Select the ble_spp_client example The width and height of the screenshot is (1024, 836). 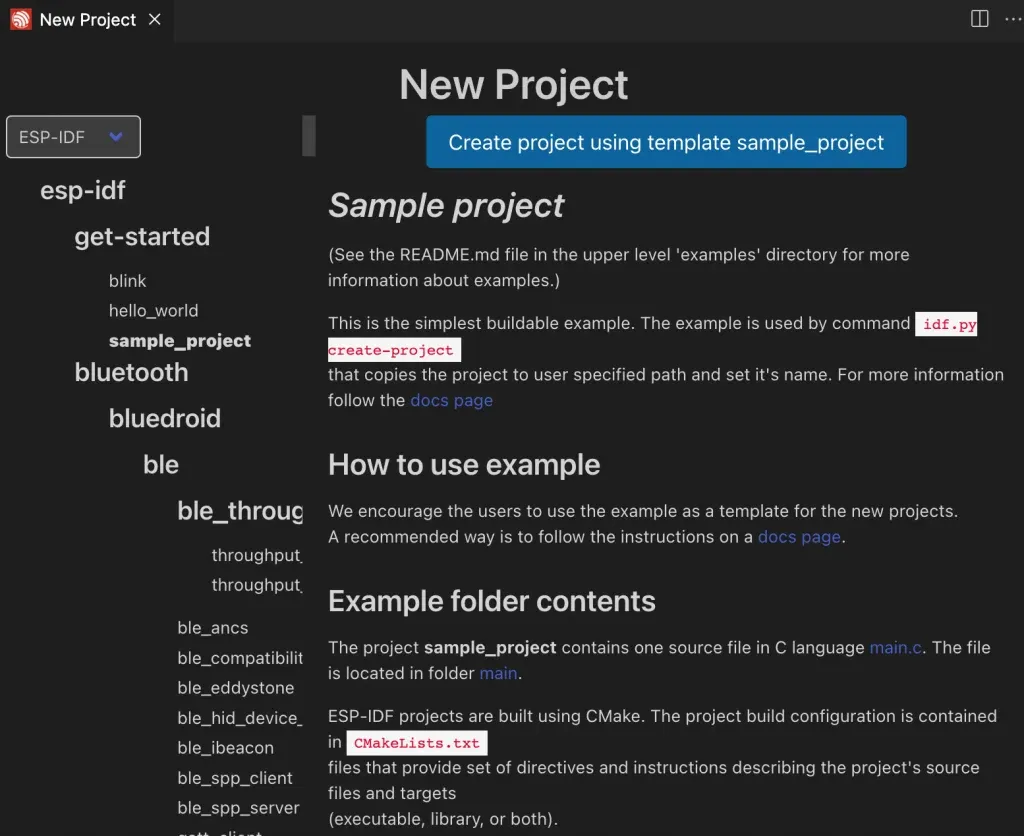(233, 778)
